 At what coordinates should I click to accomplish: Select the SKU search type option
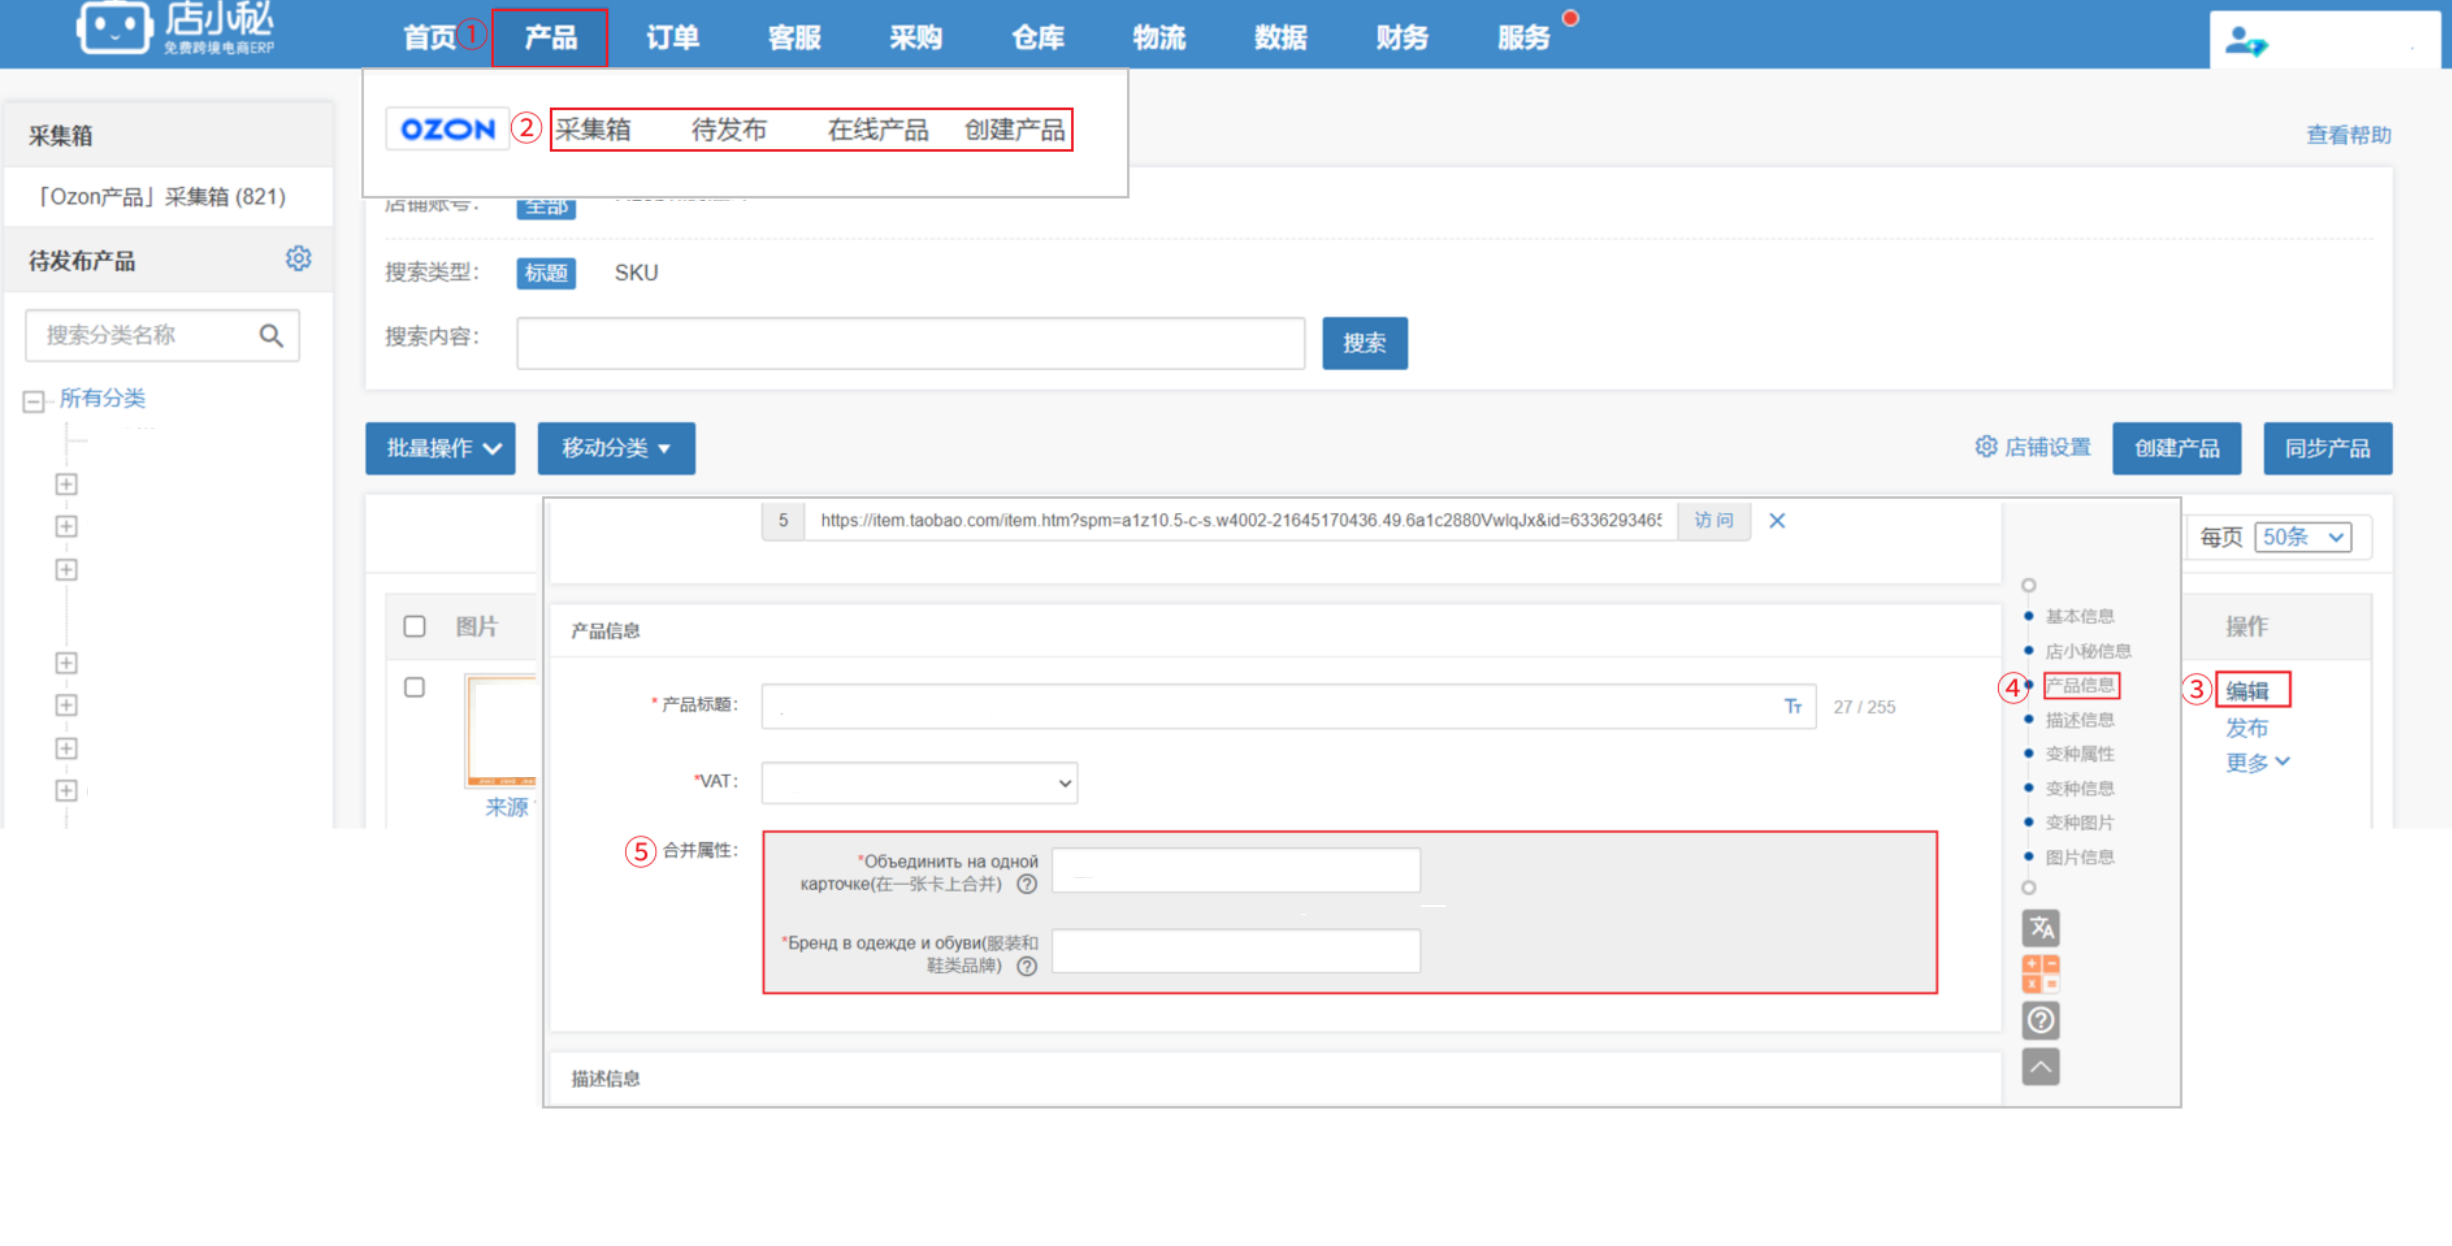[636, 273]
